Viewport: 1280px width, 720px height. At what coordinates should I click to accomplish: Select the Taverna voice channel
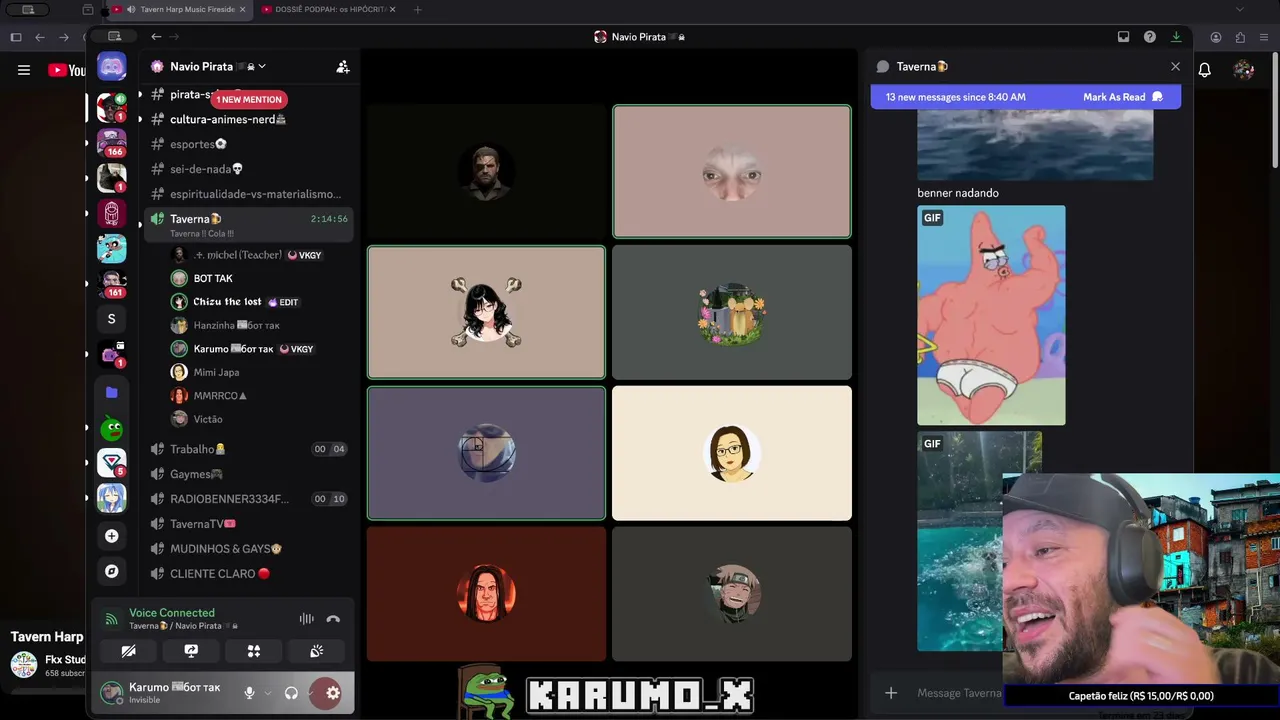248,224
